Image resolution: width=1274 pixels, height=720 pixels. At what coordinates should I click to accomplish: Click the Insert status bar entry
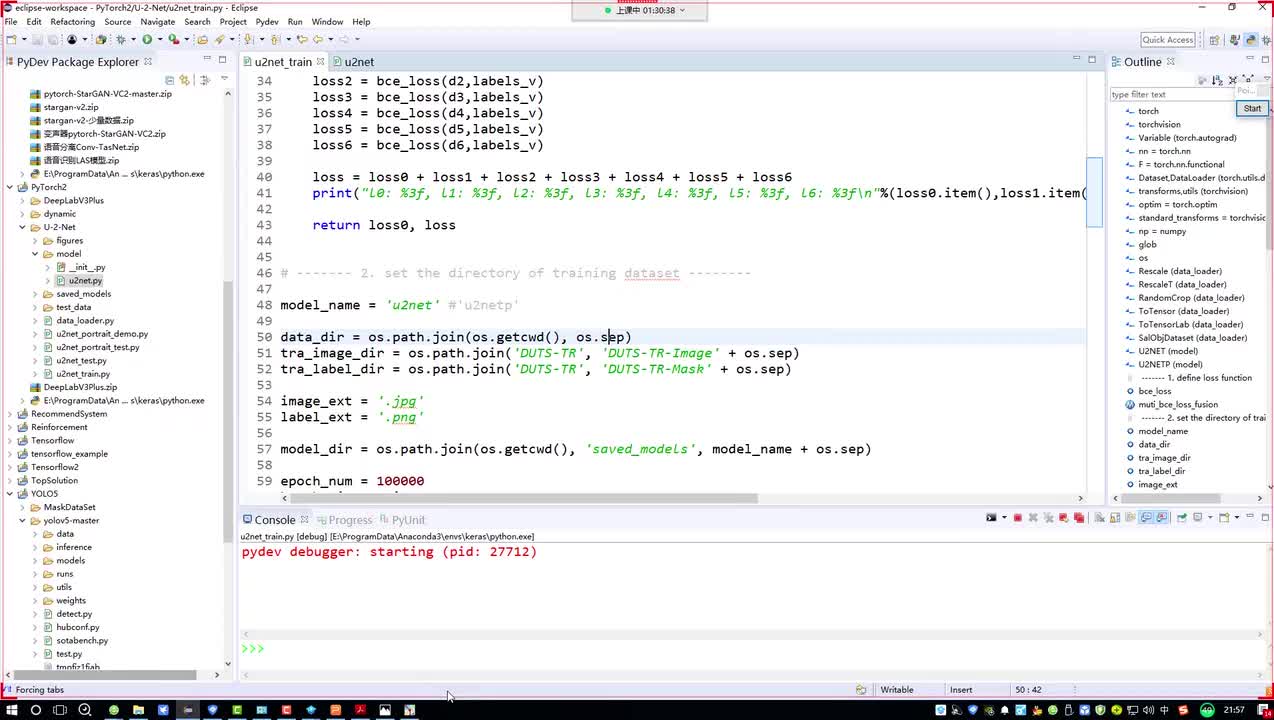point(961,690)
